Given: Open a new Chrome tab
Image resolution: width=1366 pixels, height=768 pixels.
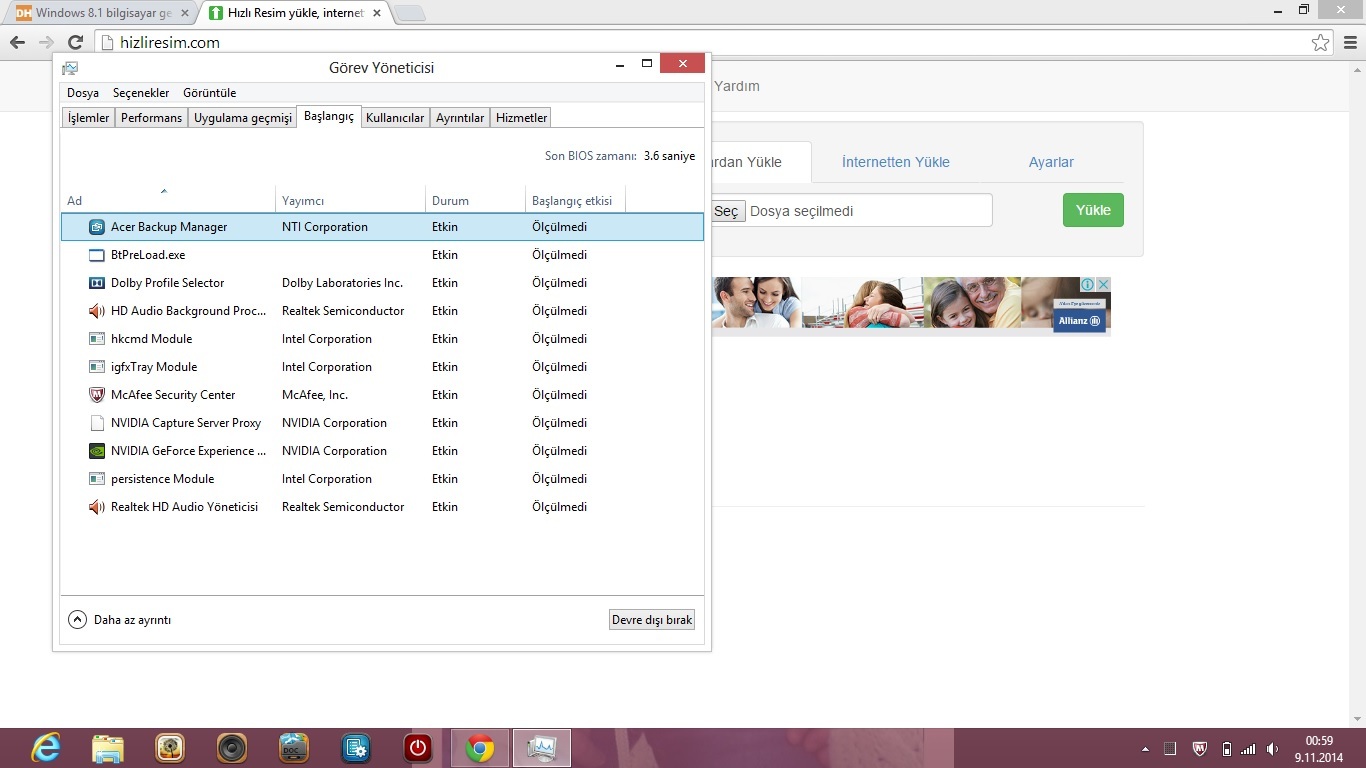Looking at the screenshot, I should tap(410, 13).
